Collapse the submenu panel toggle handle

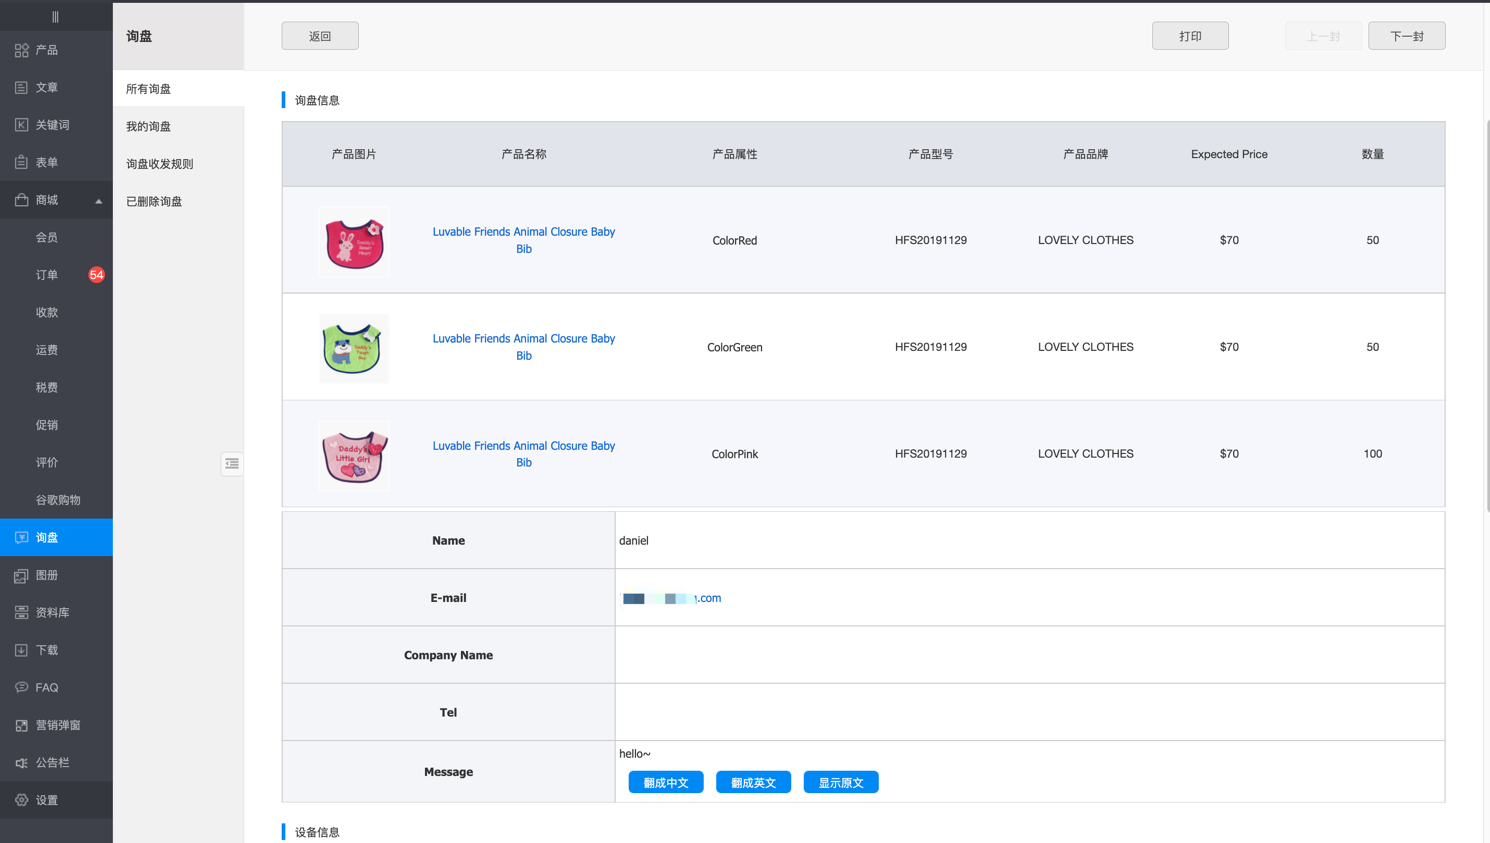[x=232, y=464]
